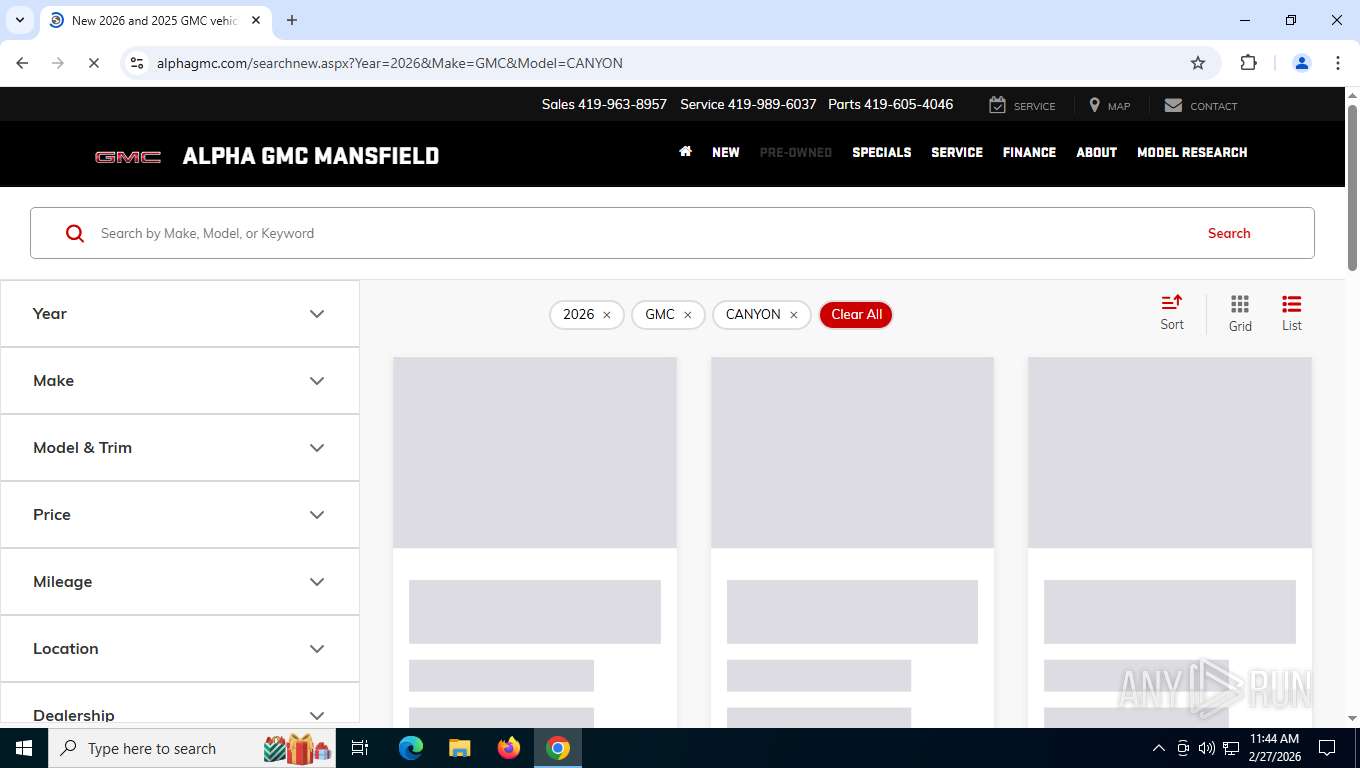Launch Firefox from taskbar
The image size is (1360, 768).
[x=509, y=748]
